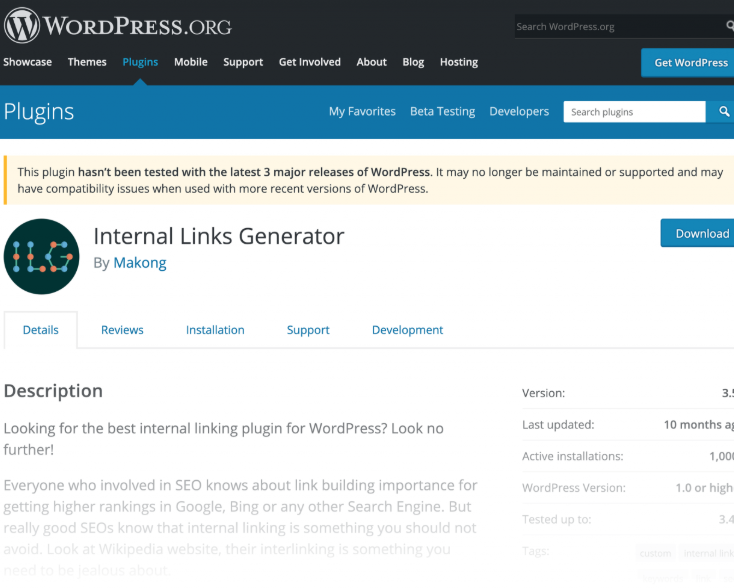Go to the About page
This screenshot has width=734, height=588.
[x=372, y=62]
